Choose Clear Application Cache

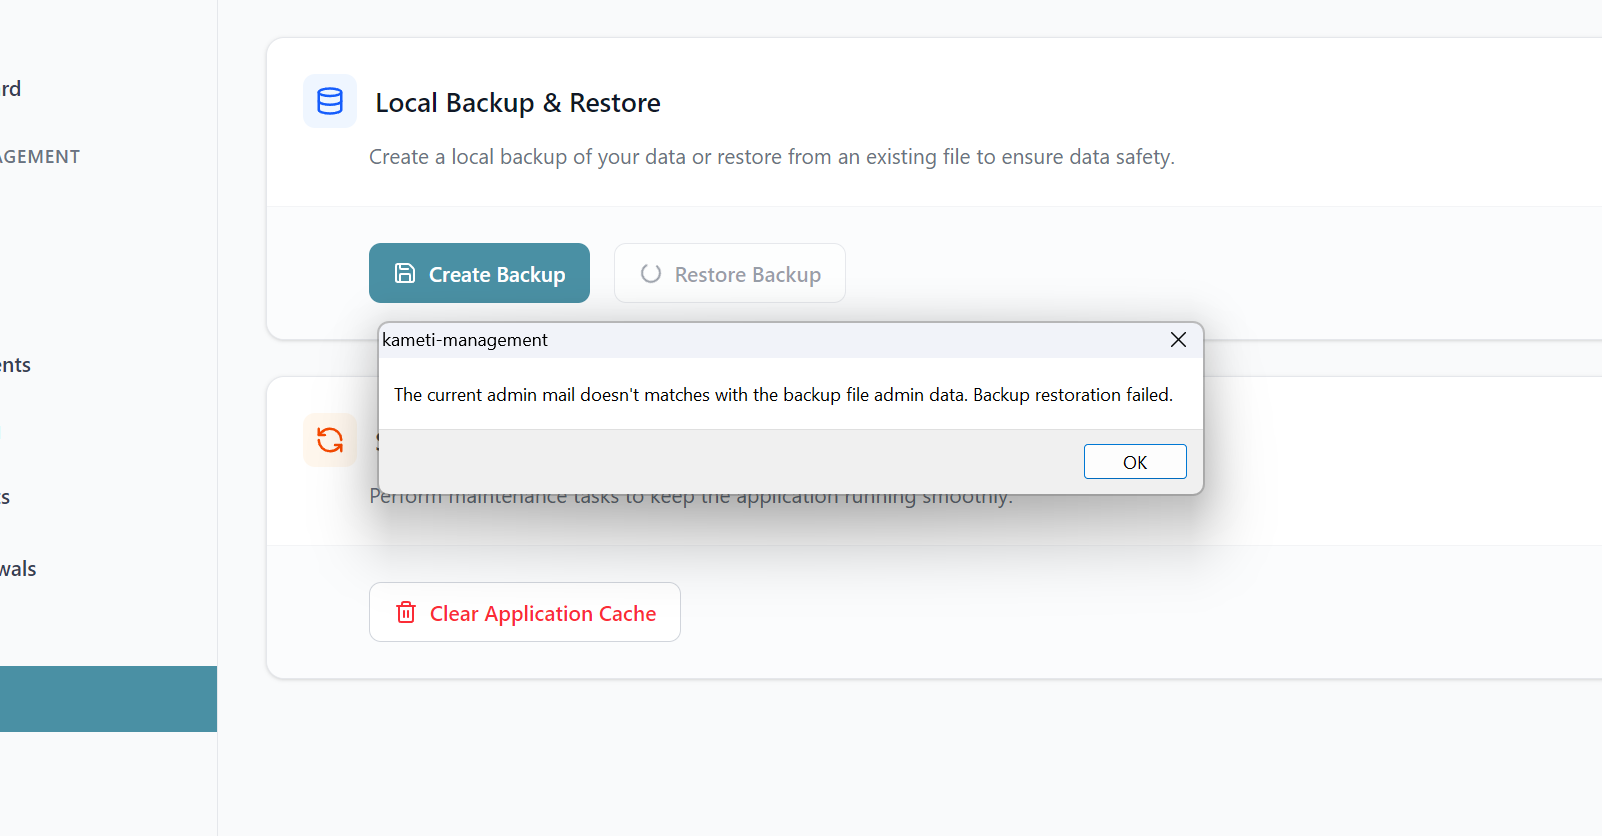(x=525, y=612)
